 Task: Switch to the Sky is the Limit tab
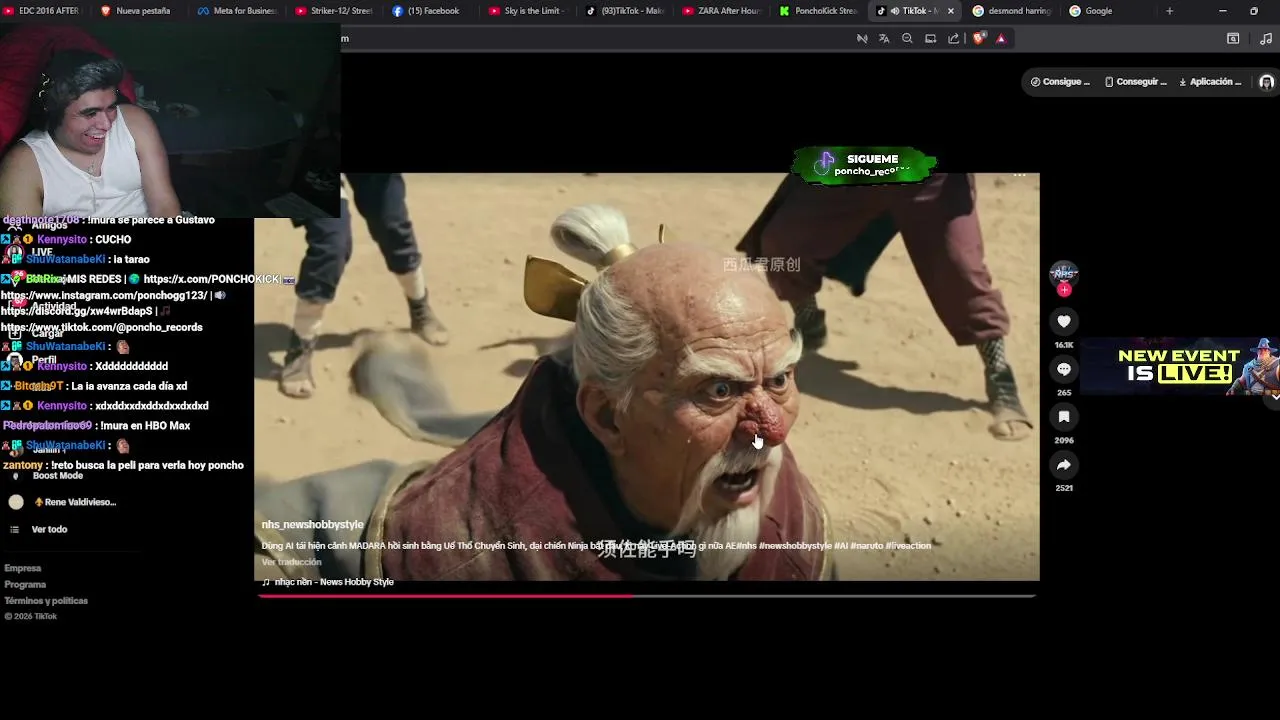coord(527,11)
